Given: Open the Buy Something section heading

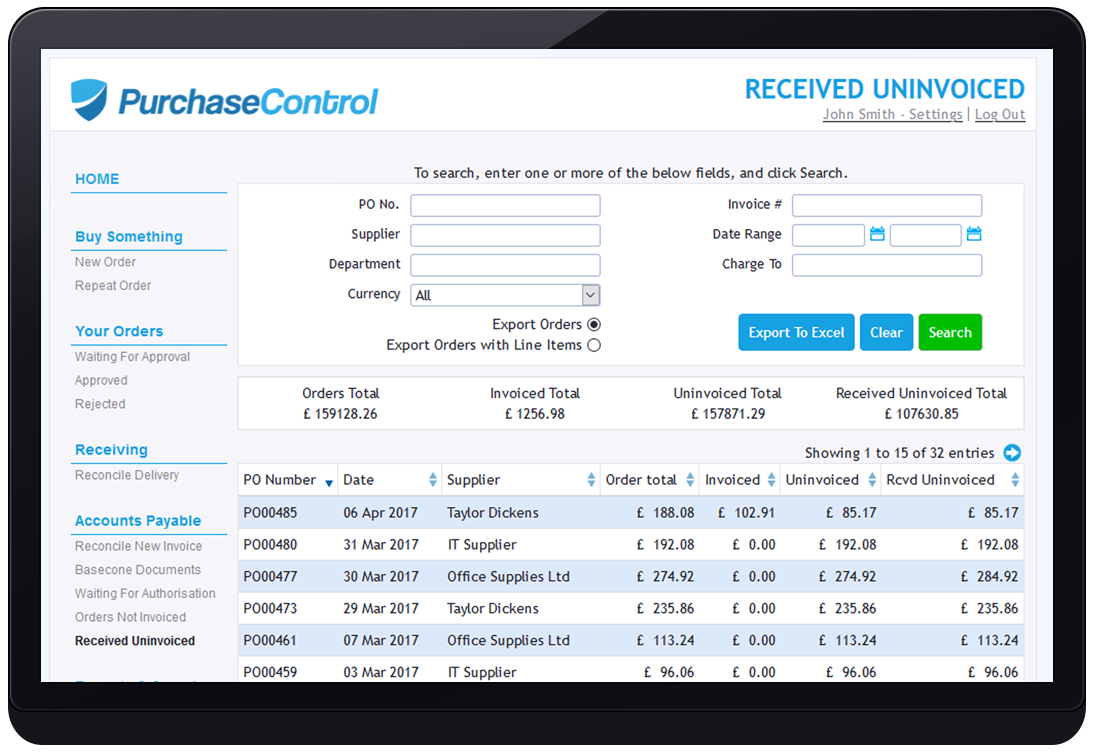Looking at the screenshot, I should click(129, 237).
